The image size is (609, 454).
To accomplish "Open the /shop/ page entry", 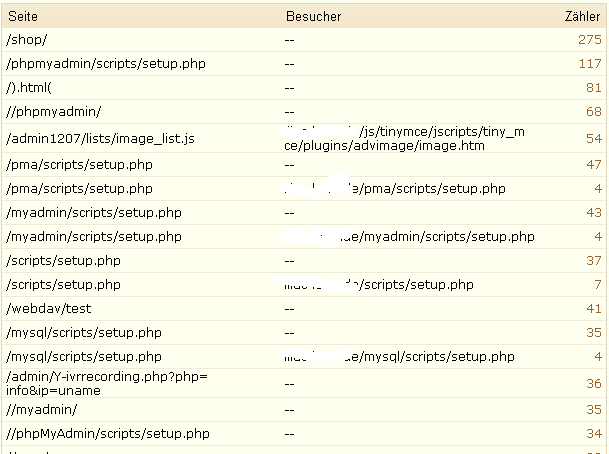I will click(x=26, y=39).
